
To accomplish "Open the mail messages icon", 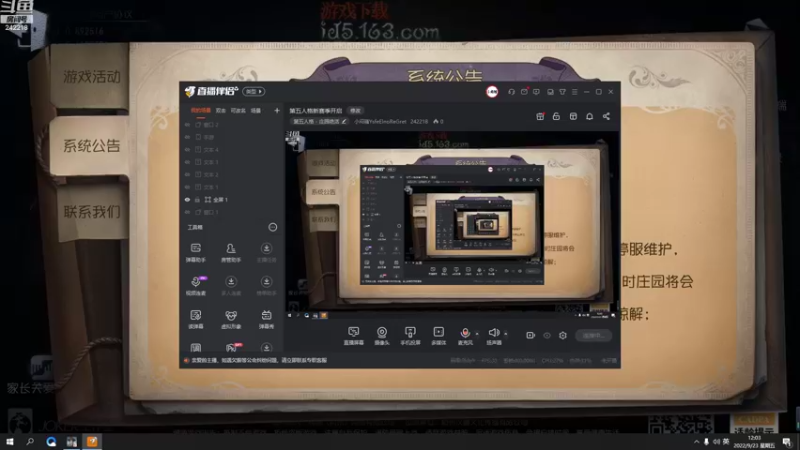I will pos(524,92).
